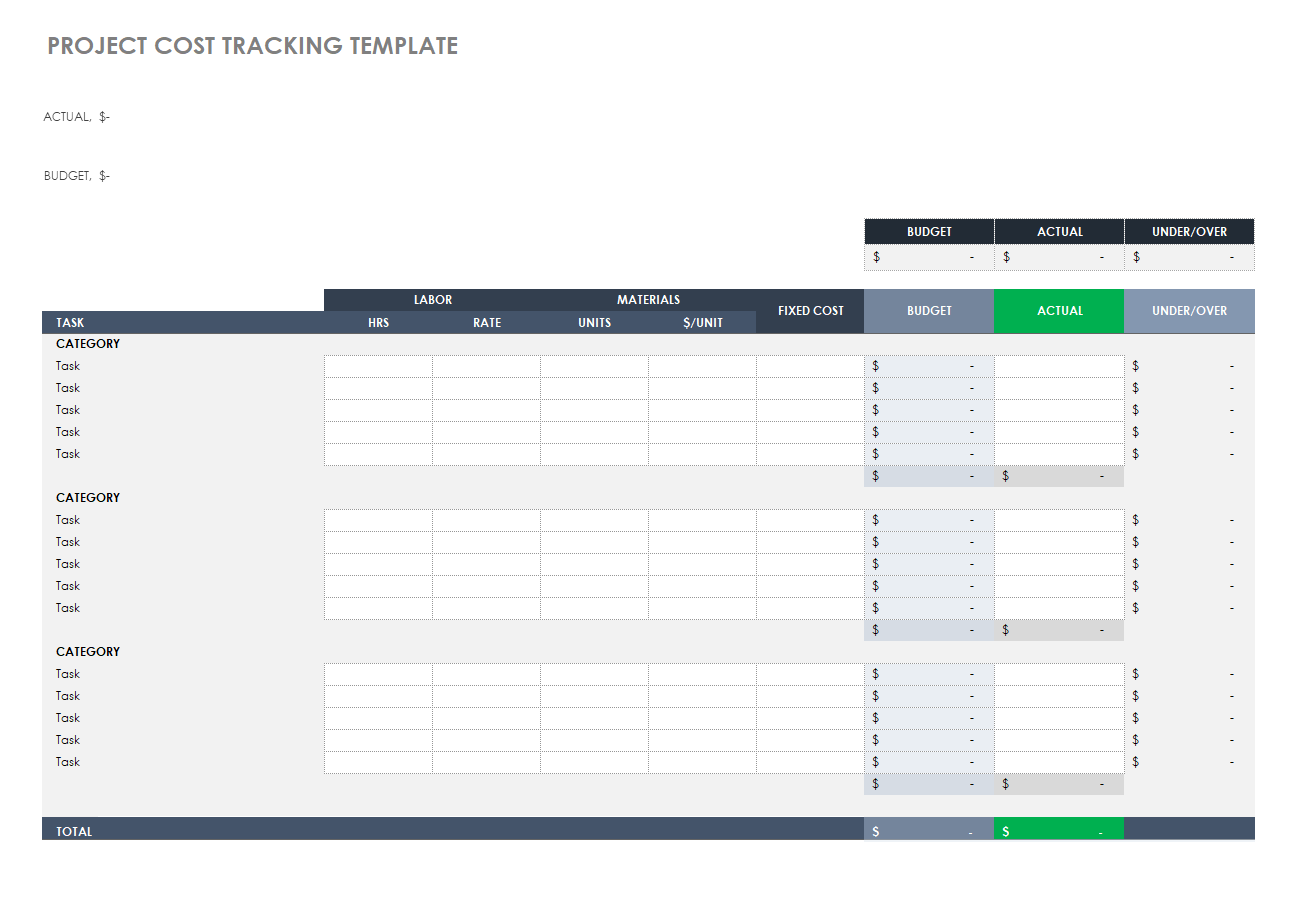Viewport: 1304px width, 910px height.
Task: Select the first CATEGORY heading
Action: pos(88,344)
